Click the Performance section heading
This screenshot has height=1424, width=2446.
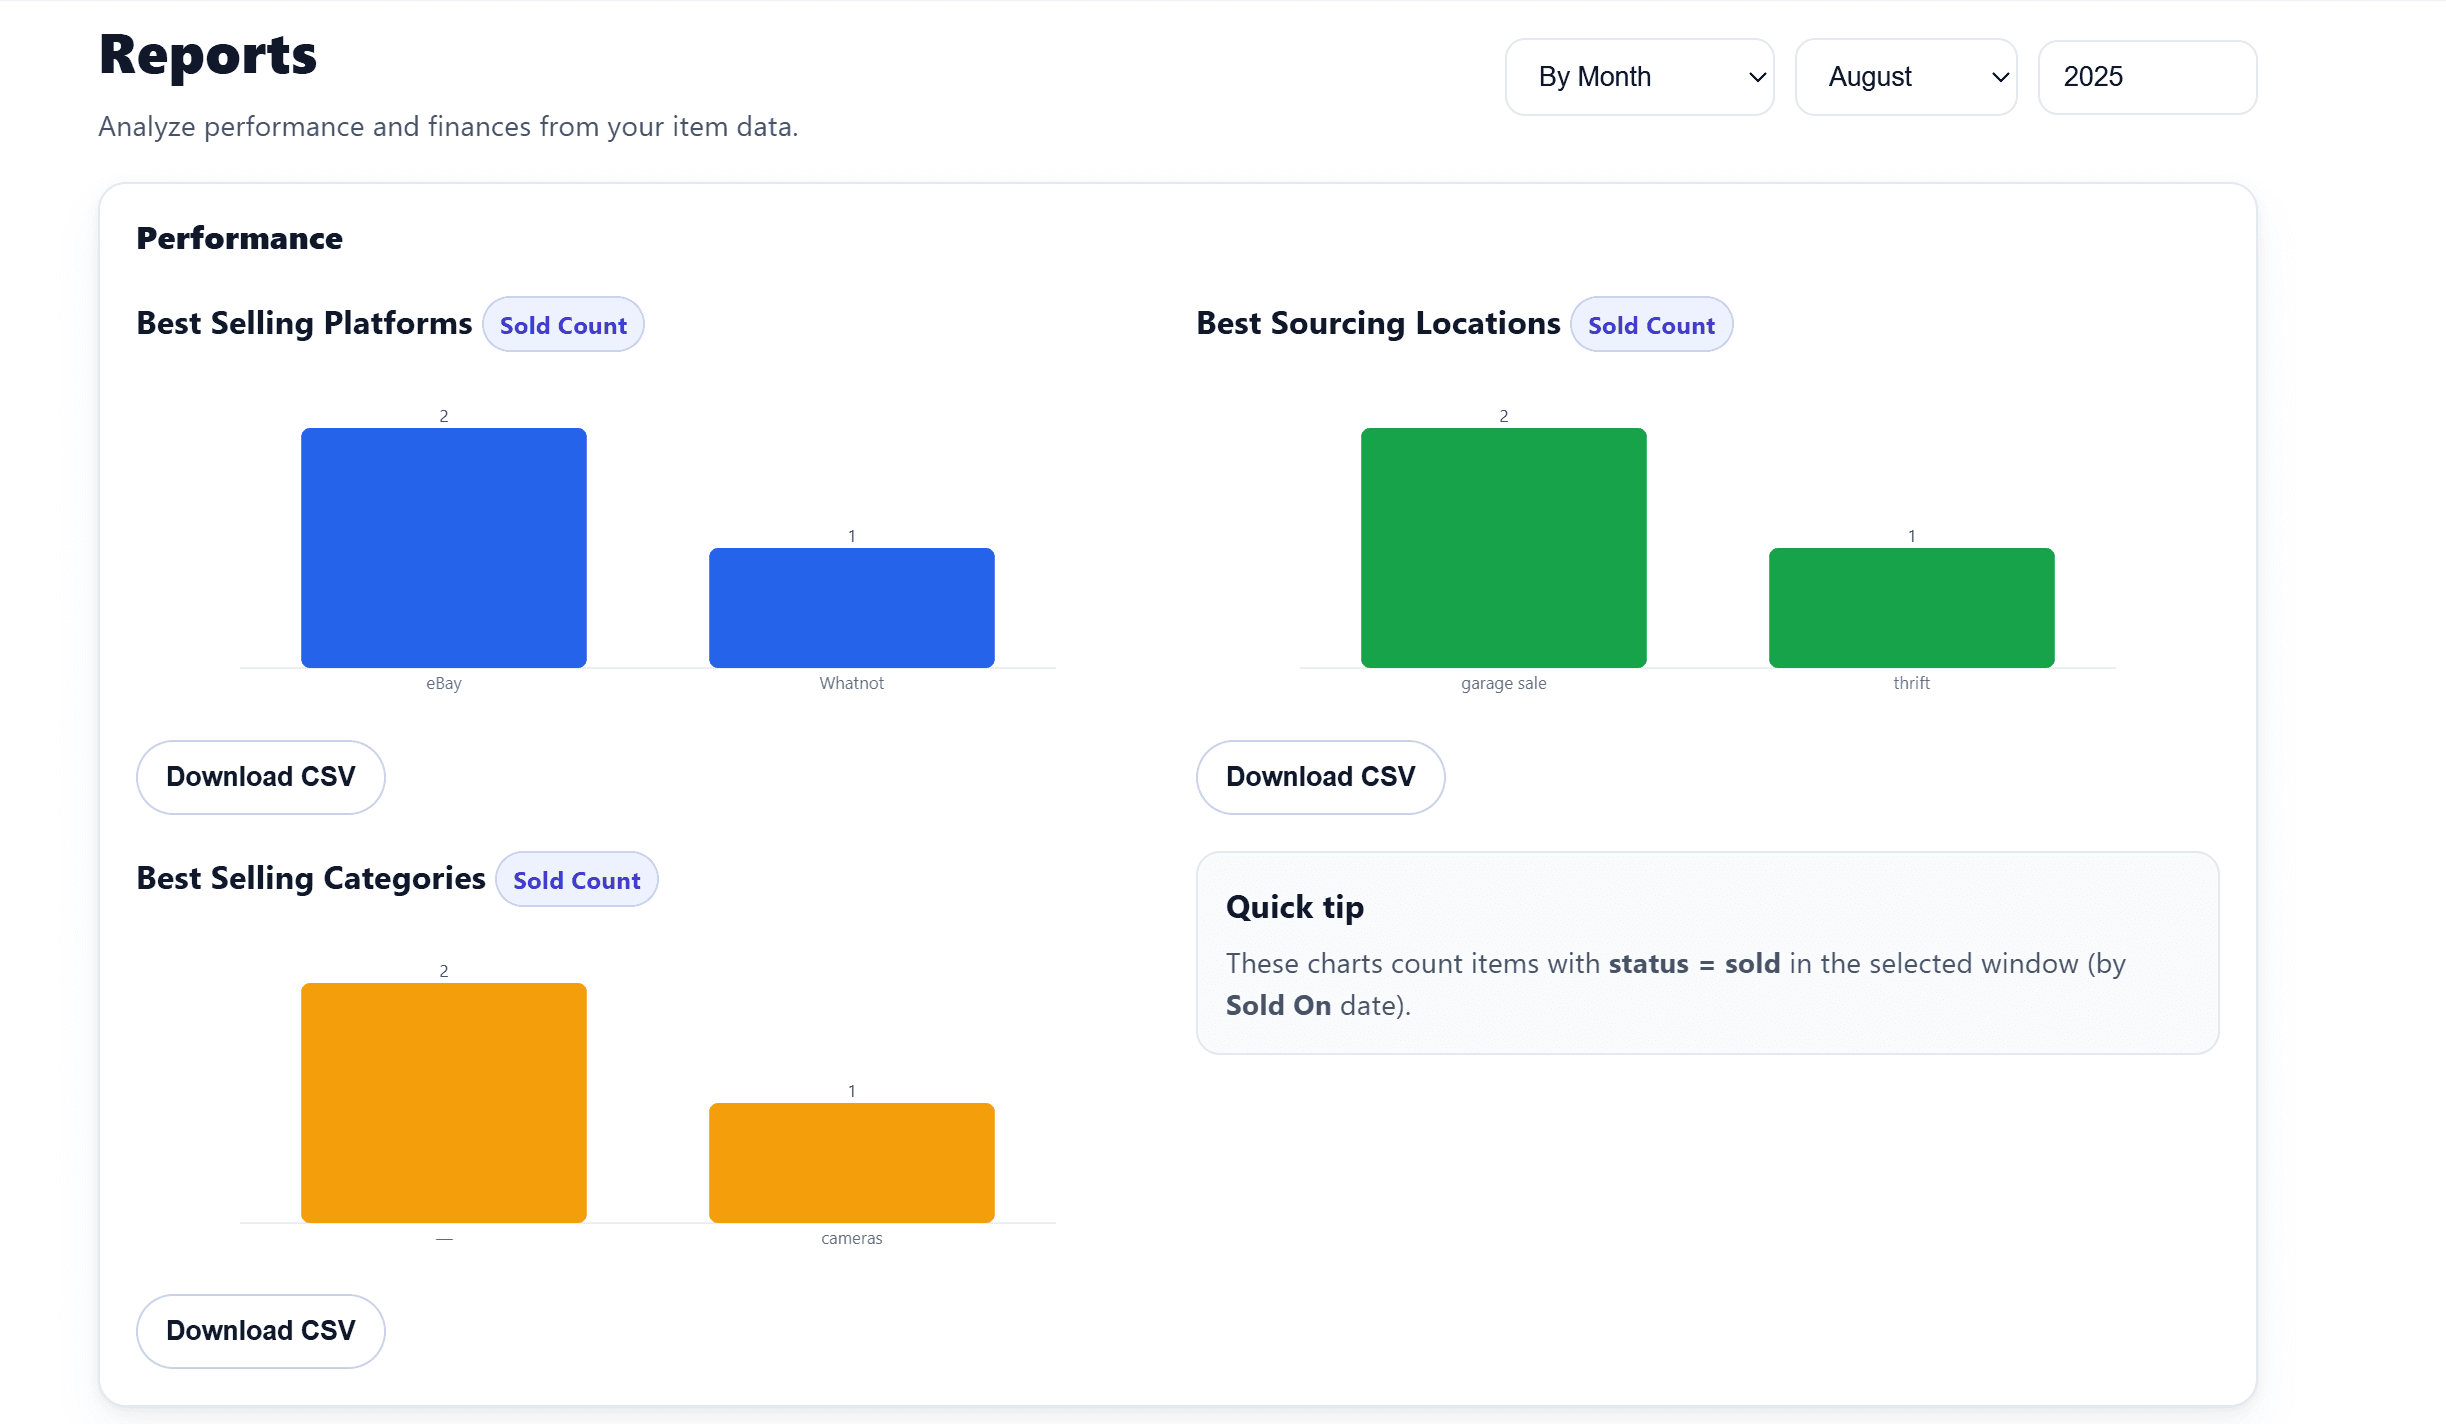tap(239, 238)
